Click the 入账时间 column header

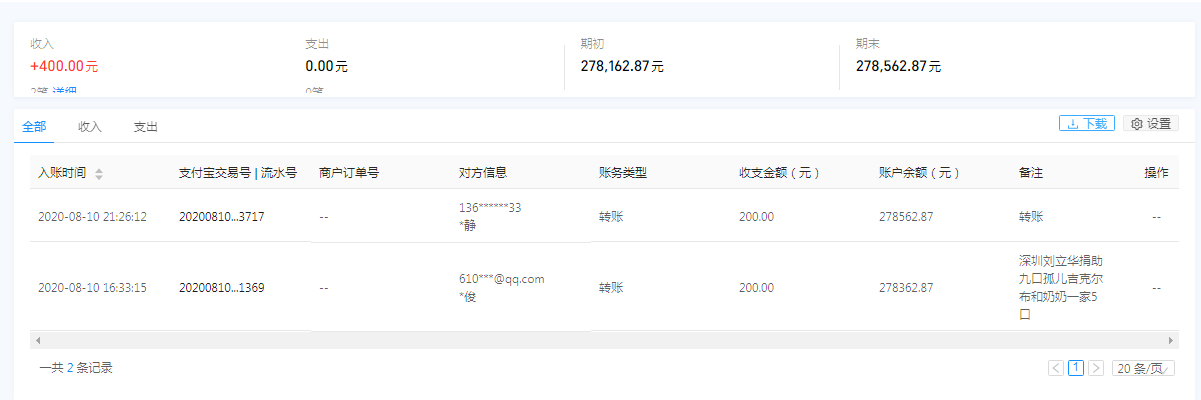62,173
